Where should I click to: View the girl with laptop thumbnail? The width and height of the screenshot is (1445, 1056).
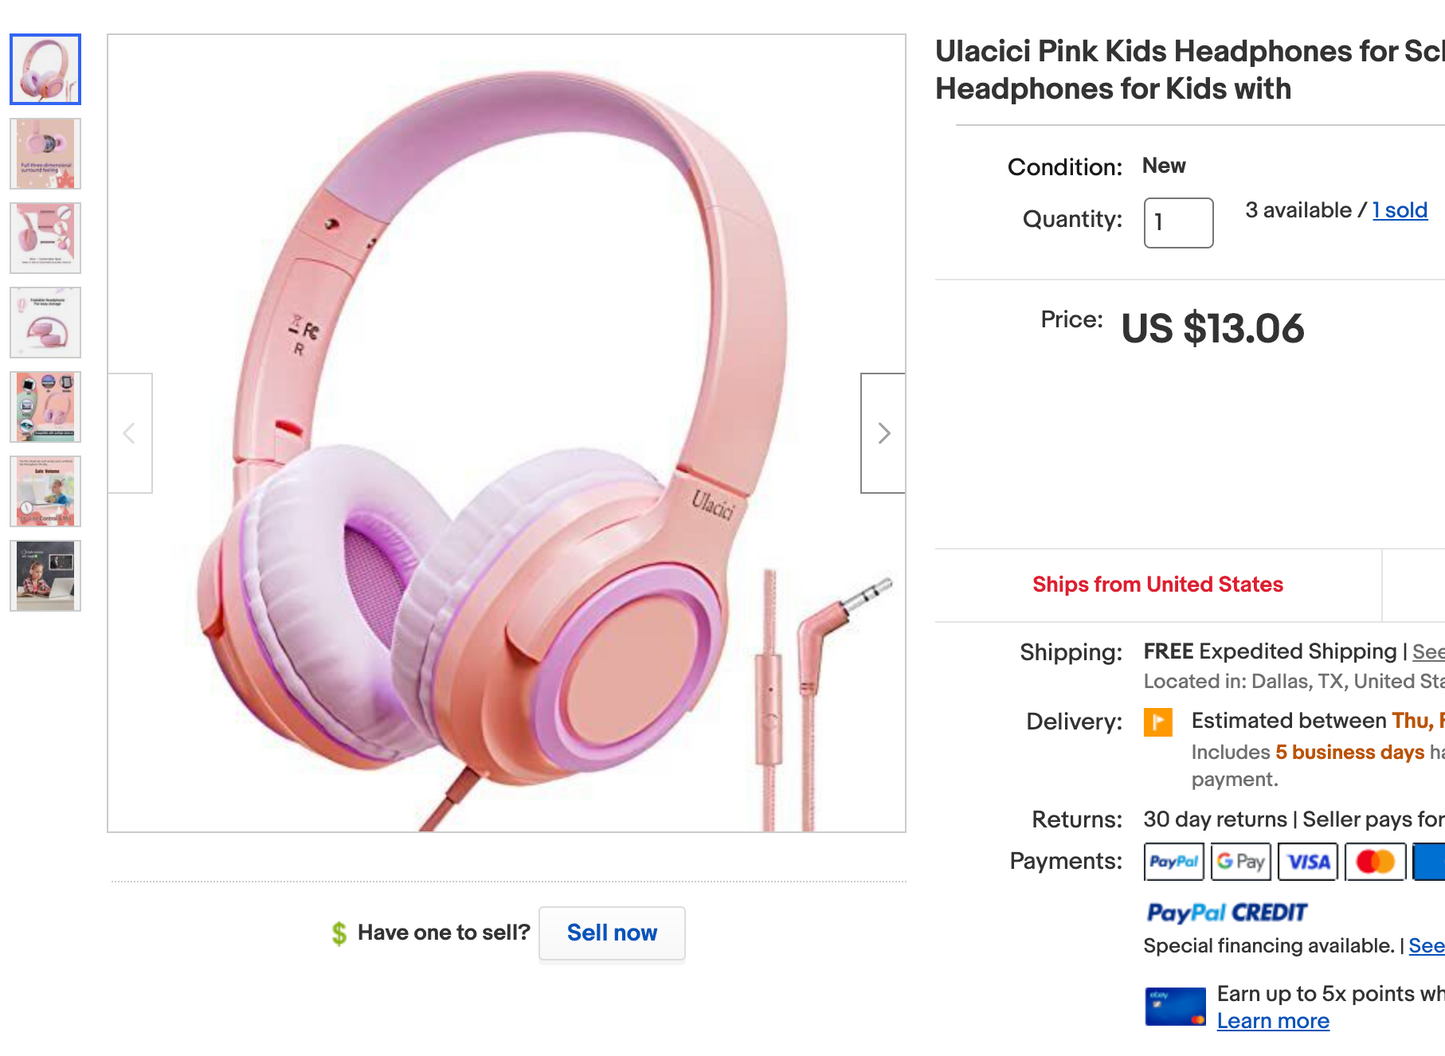pyautogui.click(x=45, y=575)
